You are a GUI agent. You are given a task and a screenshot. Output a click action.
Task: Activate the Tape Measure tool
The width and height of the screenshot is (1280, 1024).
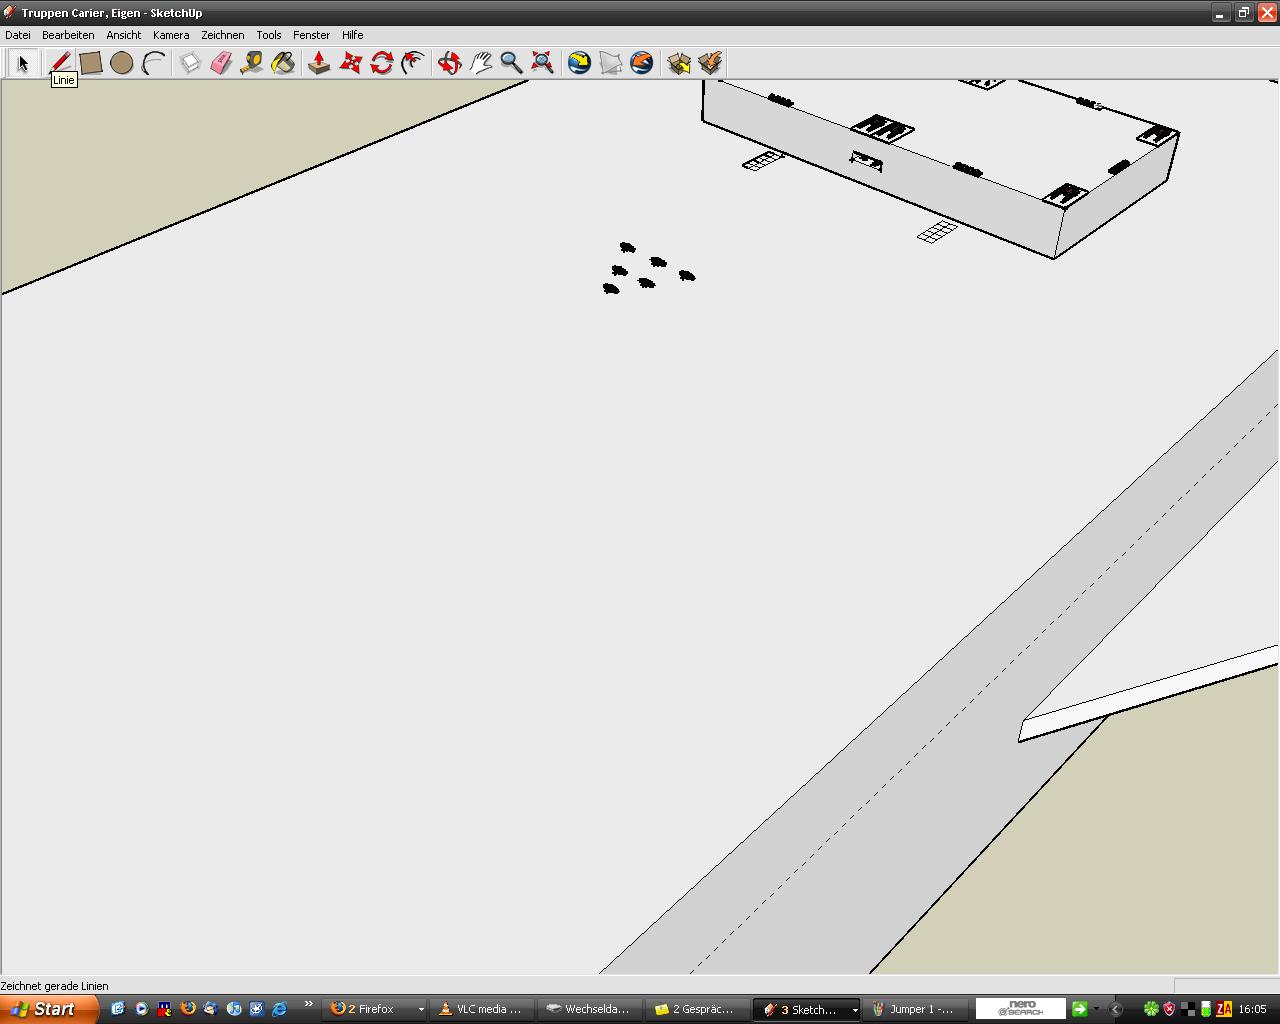[x=252, y=63]
